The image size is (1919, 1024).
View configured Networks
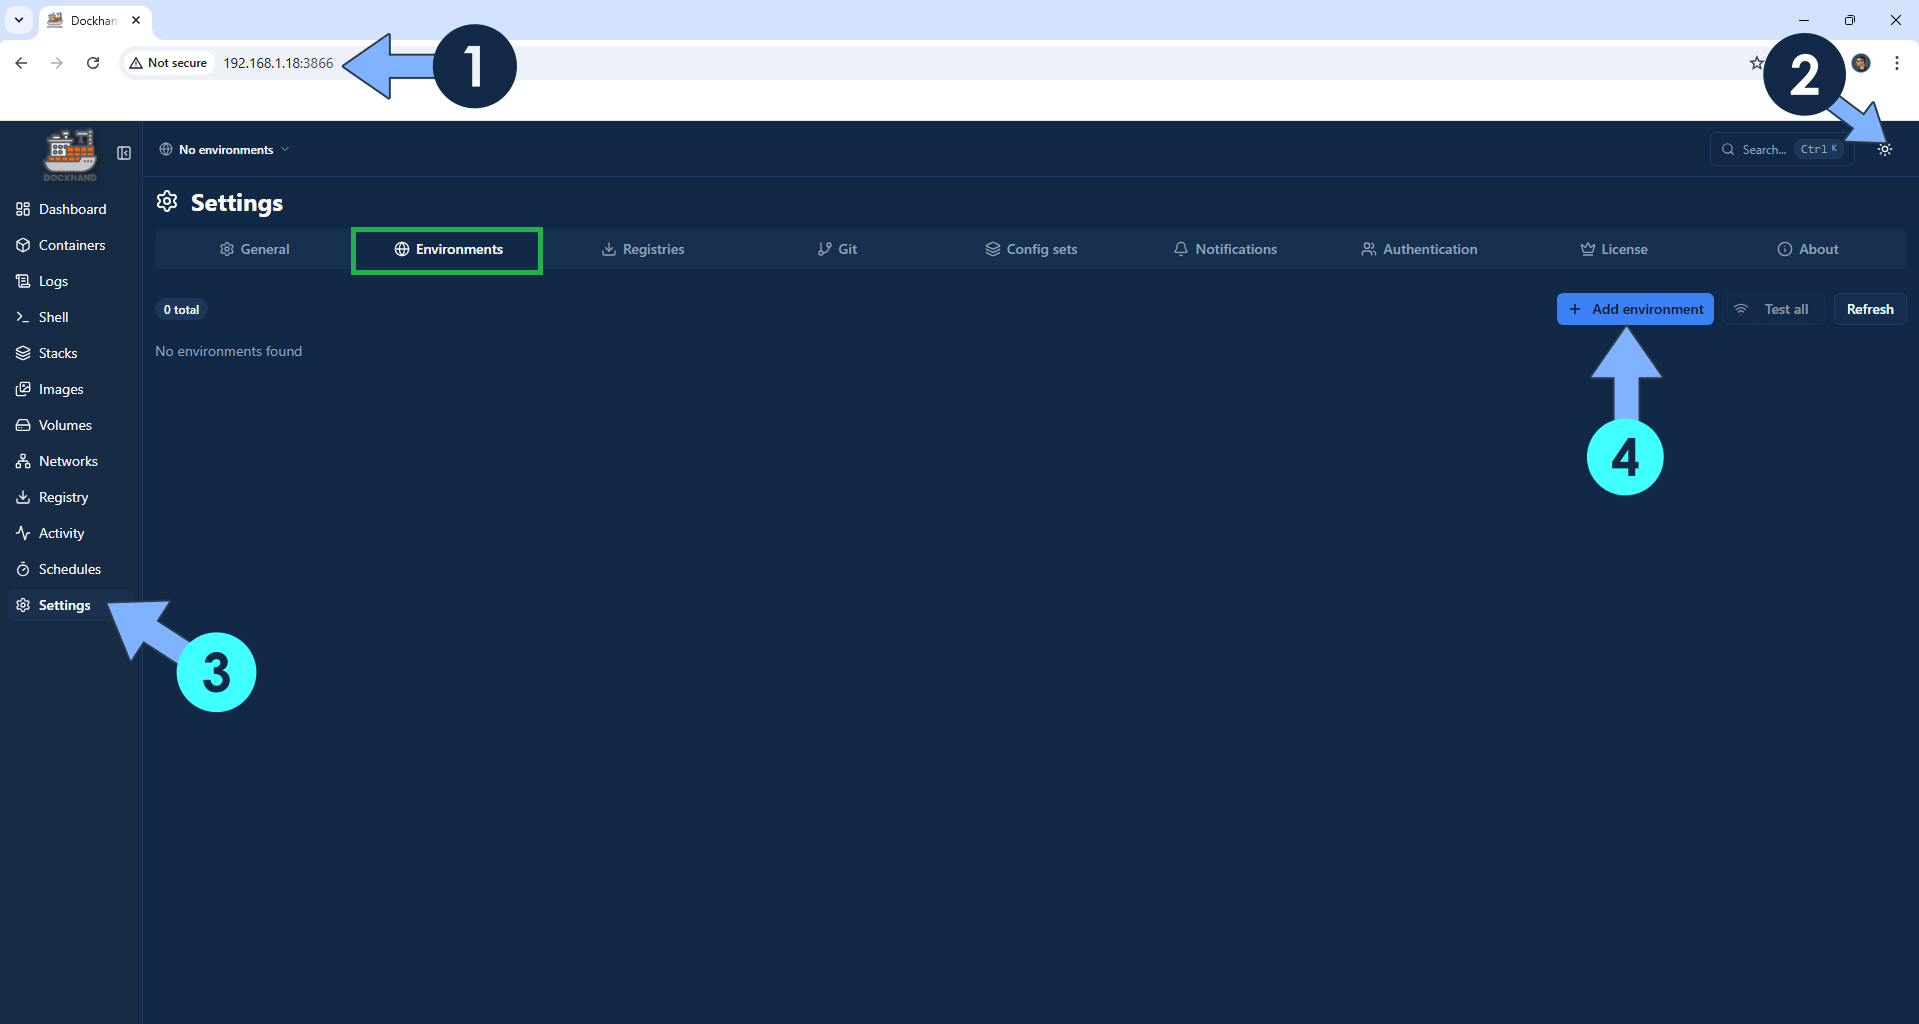point(66,461)
